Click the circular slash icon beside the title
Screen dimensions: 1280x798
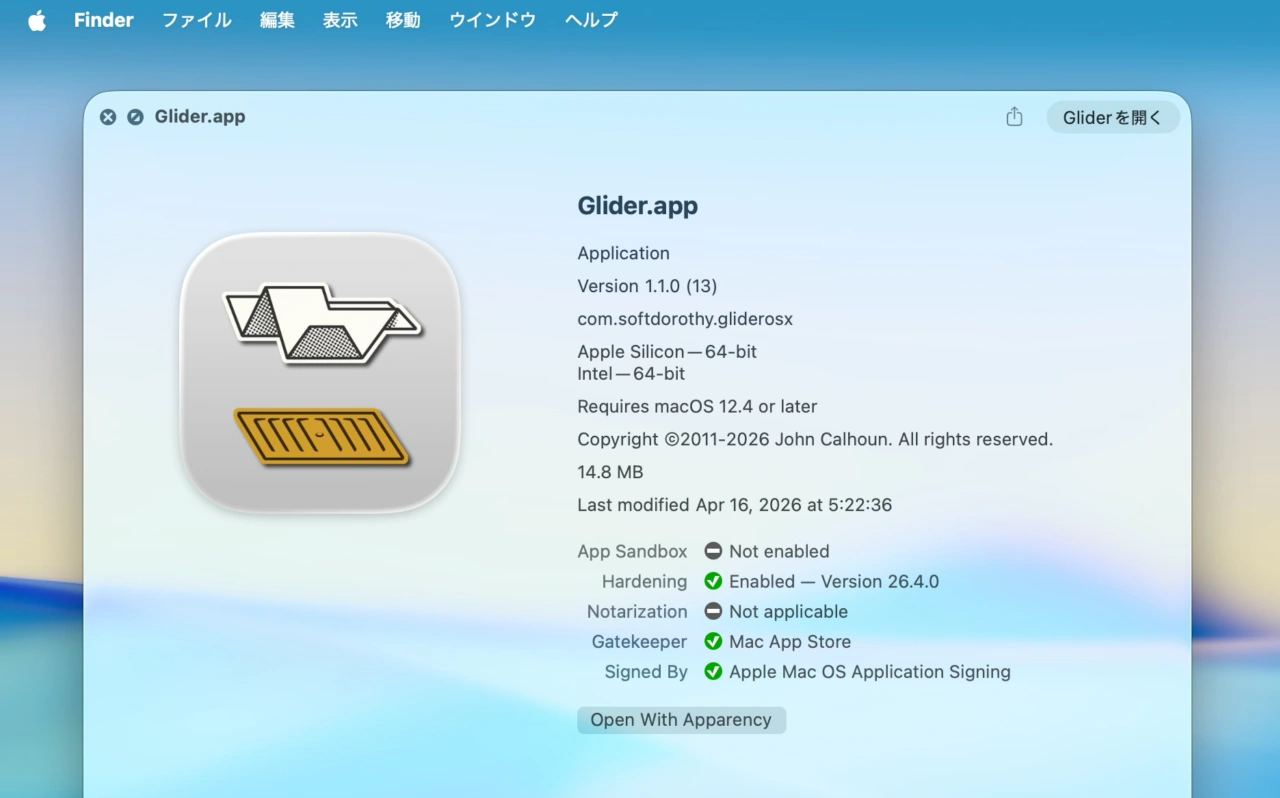point(135,117)
